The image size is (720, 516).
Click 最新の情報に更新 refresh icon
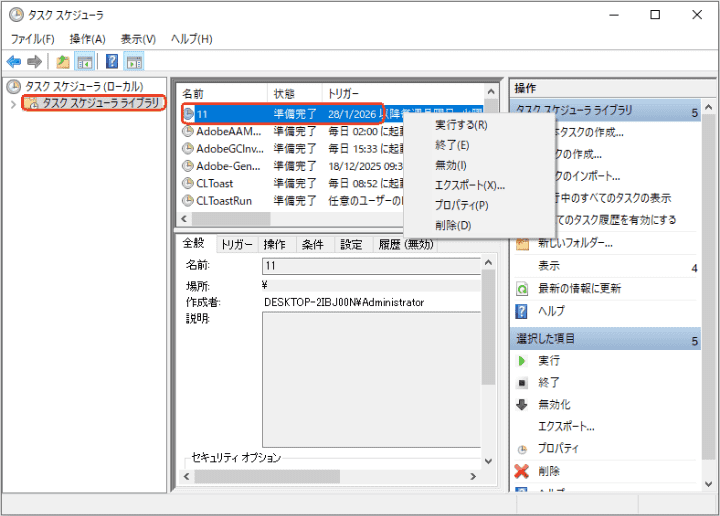521,288
